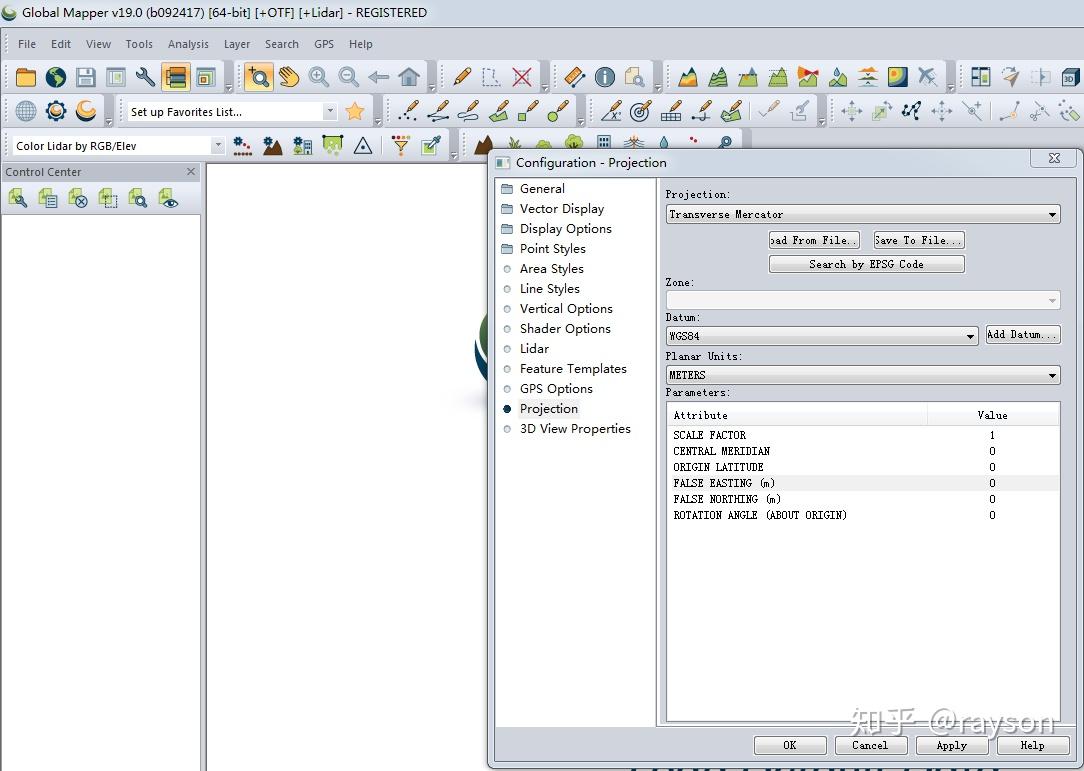Click the OK button
The image size is (1084, 771).
789,745
